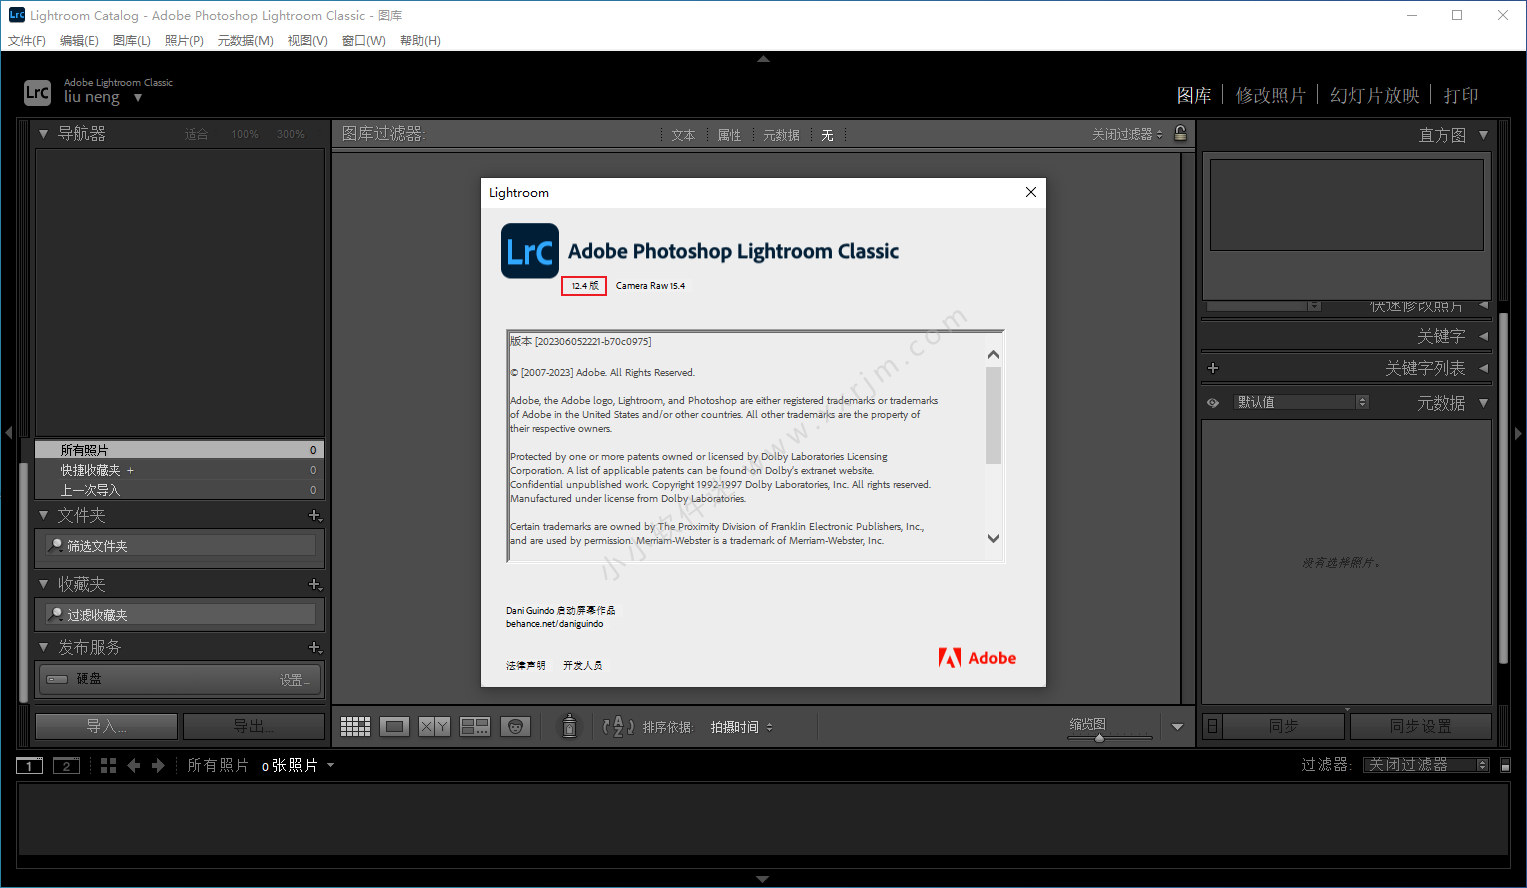Image resolution: width=1527 pixels, height=888 pixels.
Task: Click the 导入 button
Action: click(105, 725)
